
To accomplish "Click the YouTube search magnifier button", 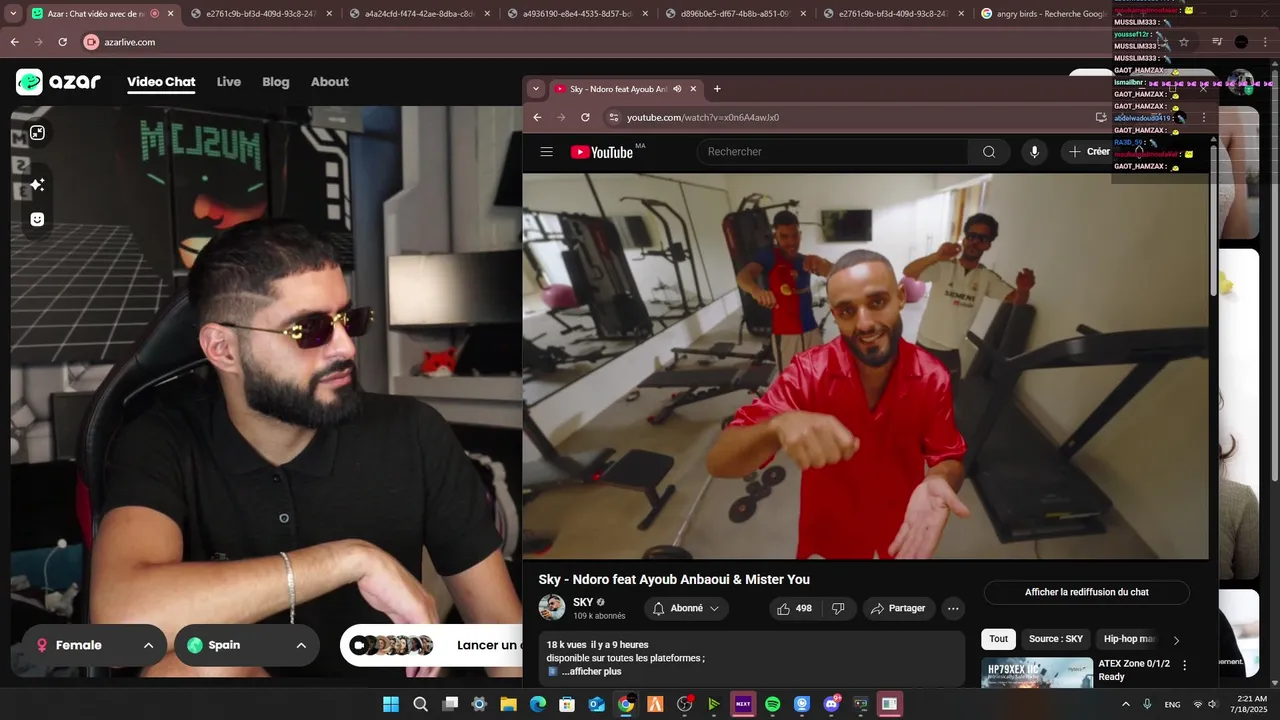I will tap(989, 152).
